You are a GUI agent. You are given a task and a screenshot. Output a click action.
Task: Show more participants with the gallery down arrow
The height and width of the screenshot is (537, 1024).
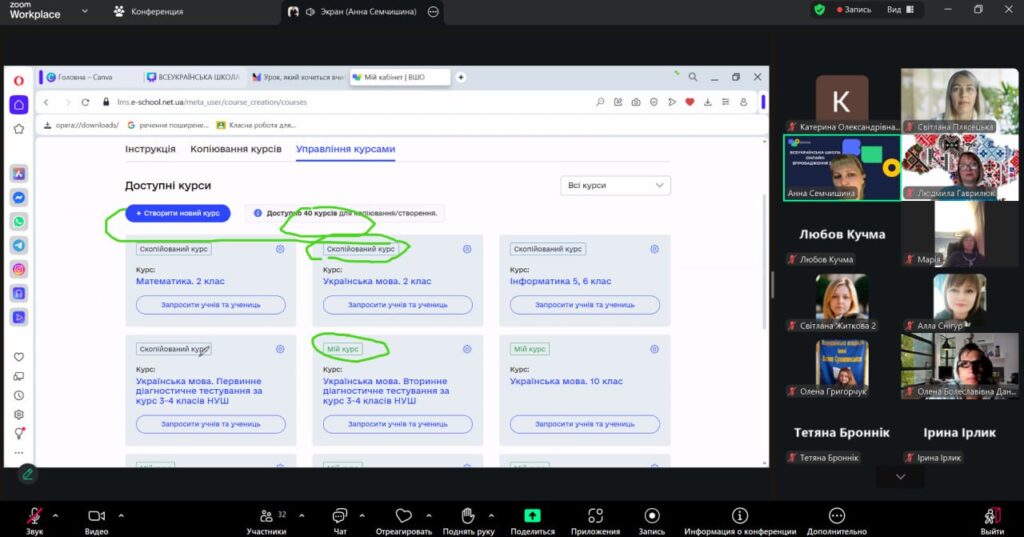point(900,477)
